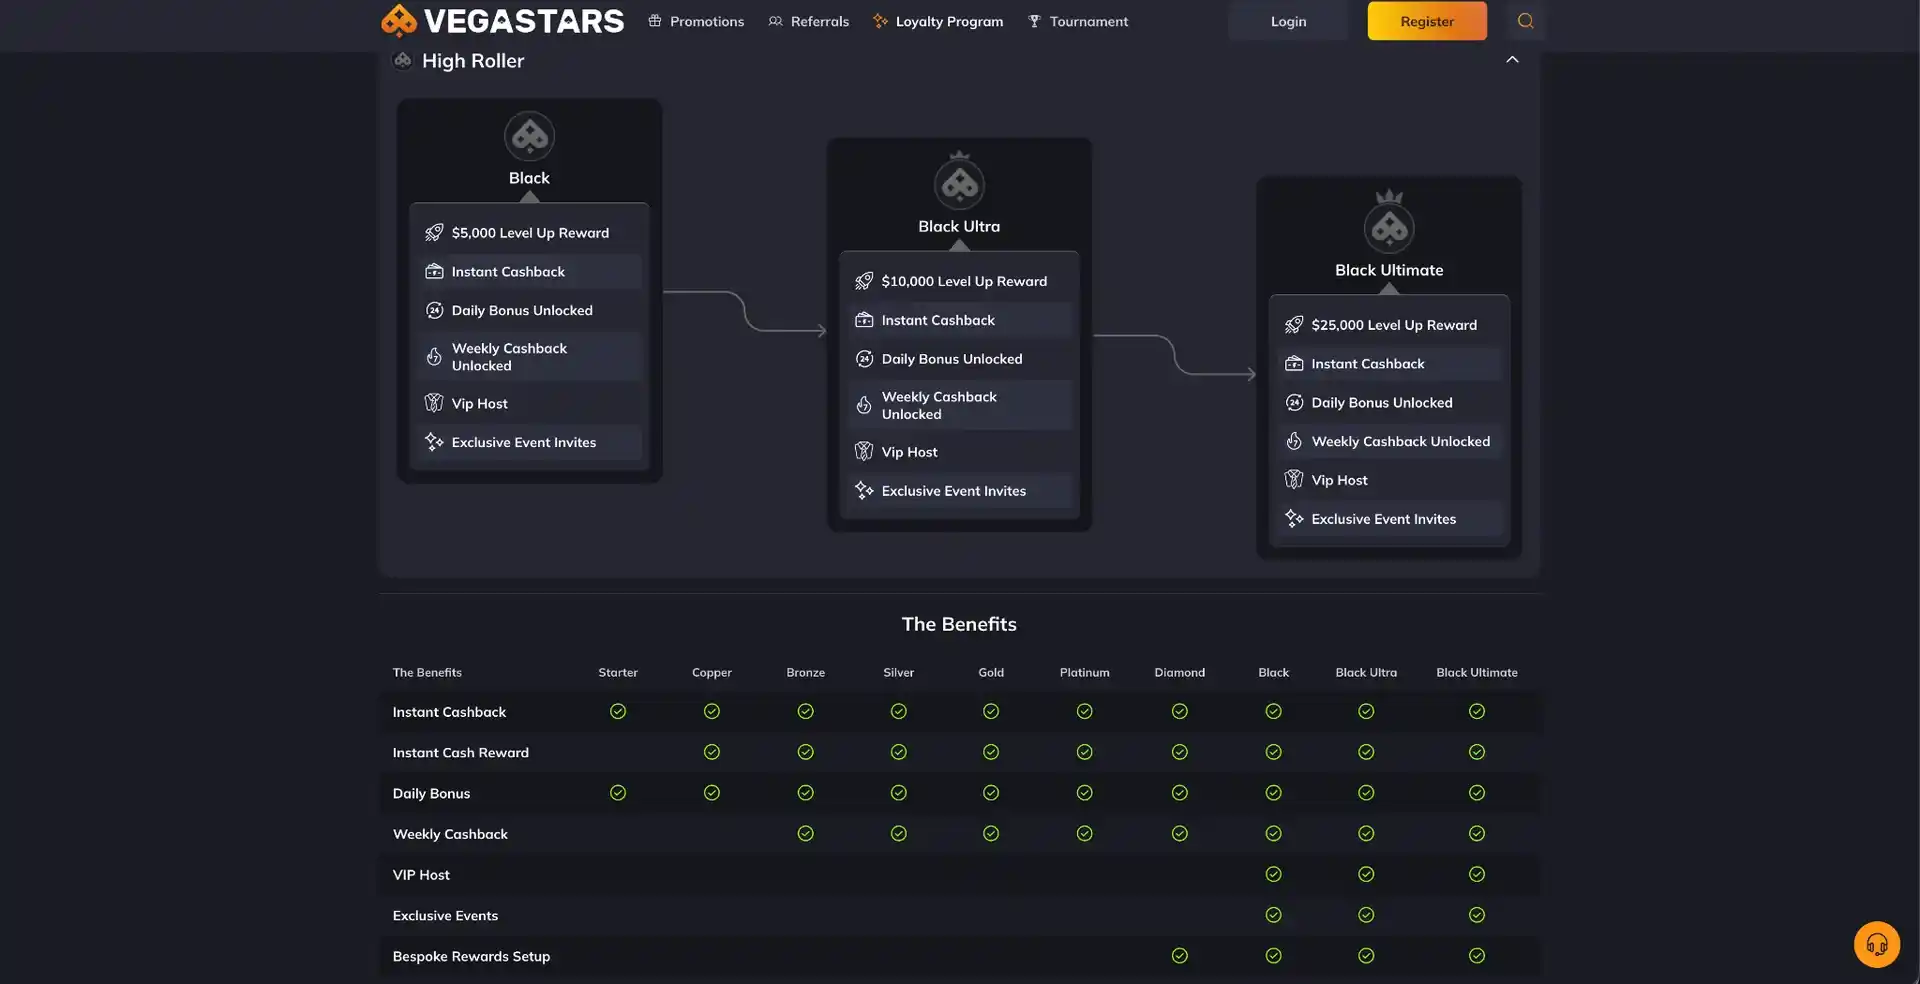Click Instant Cashback icon in Black card
Viewport: 1920px width, 984px height.
click(x=434, y=272)
